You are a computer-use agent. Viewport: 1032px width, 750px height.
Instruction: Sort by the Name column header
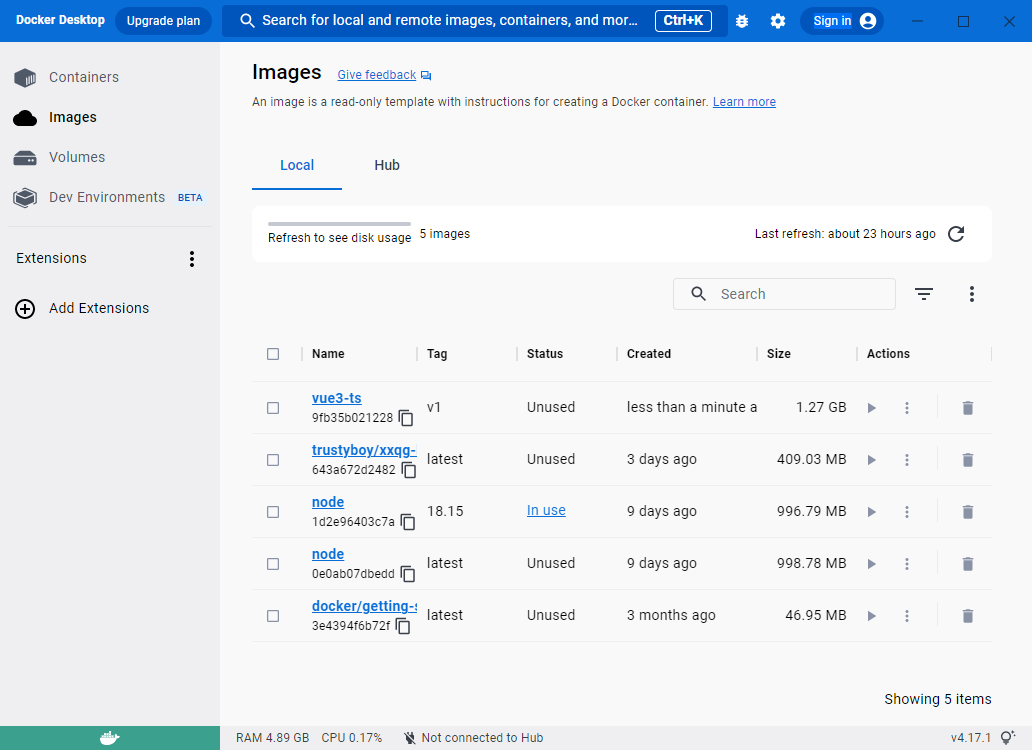[x=328, y=354]
